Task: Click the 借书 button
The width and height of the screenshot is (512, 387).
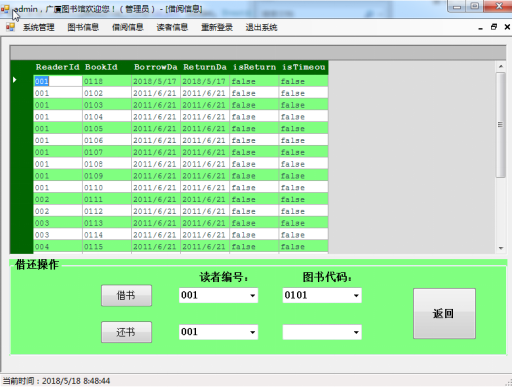Action: (x=126, y=295)
